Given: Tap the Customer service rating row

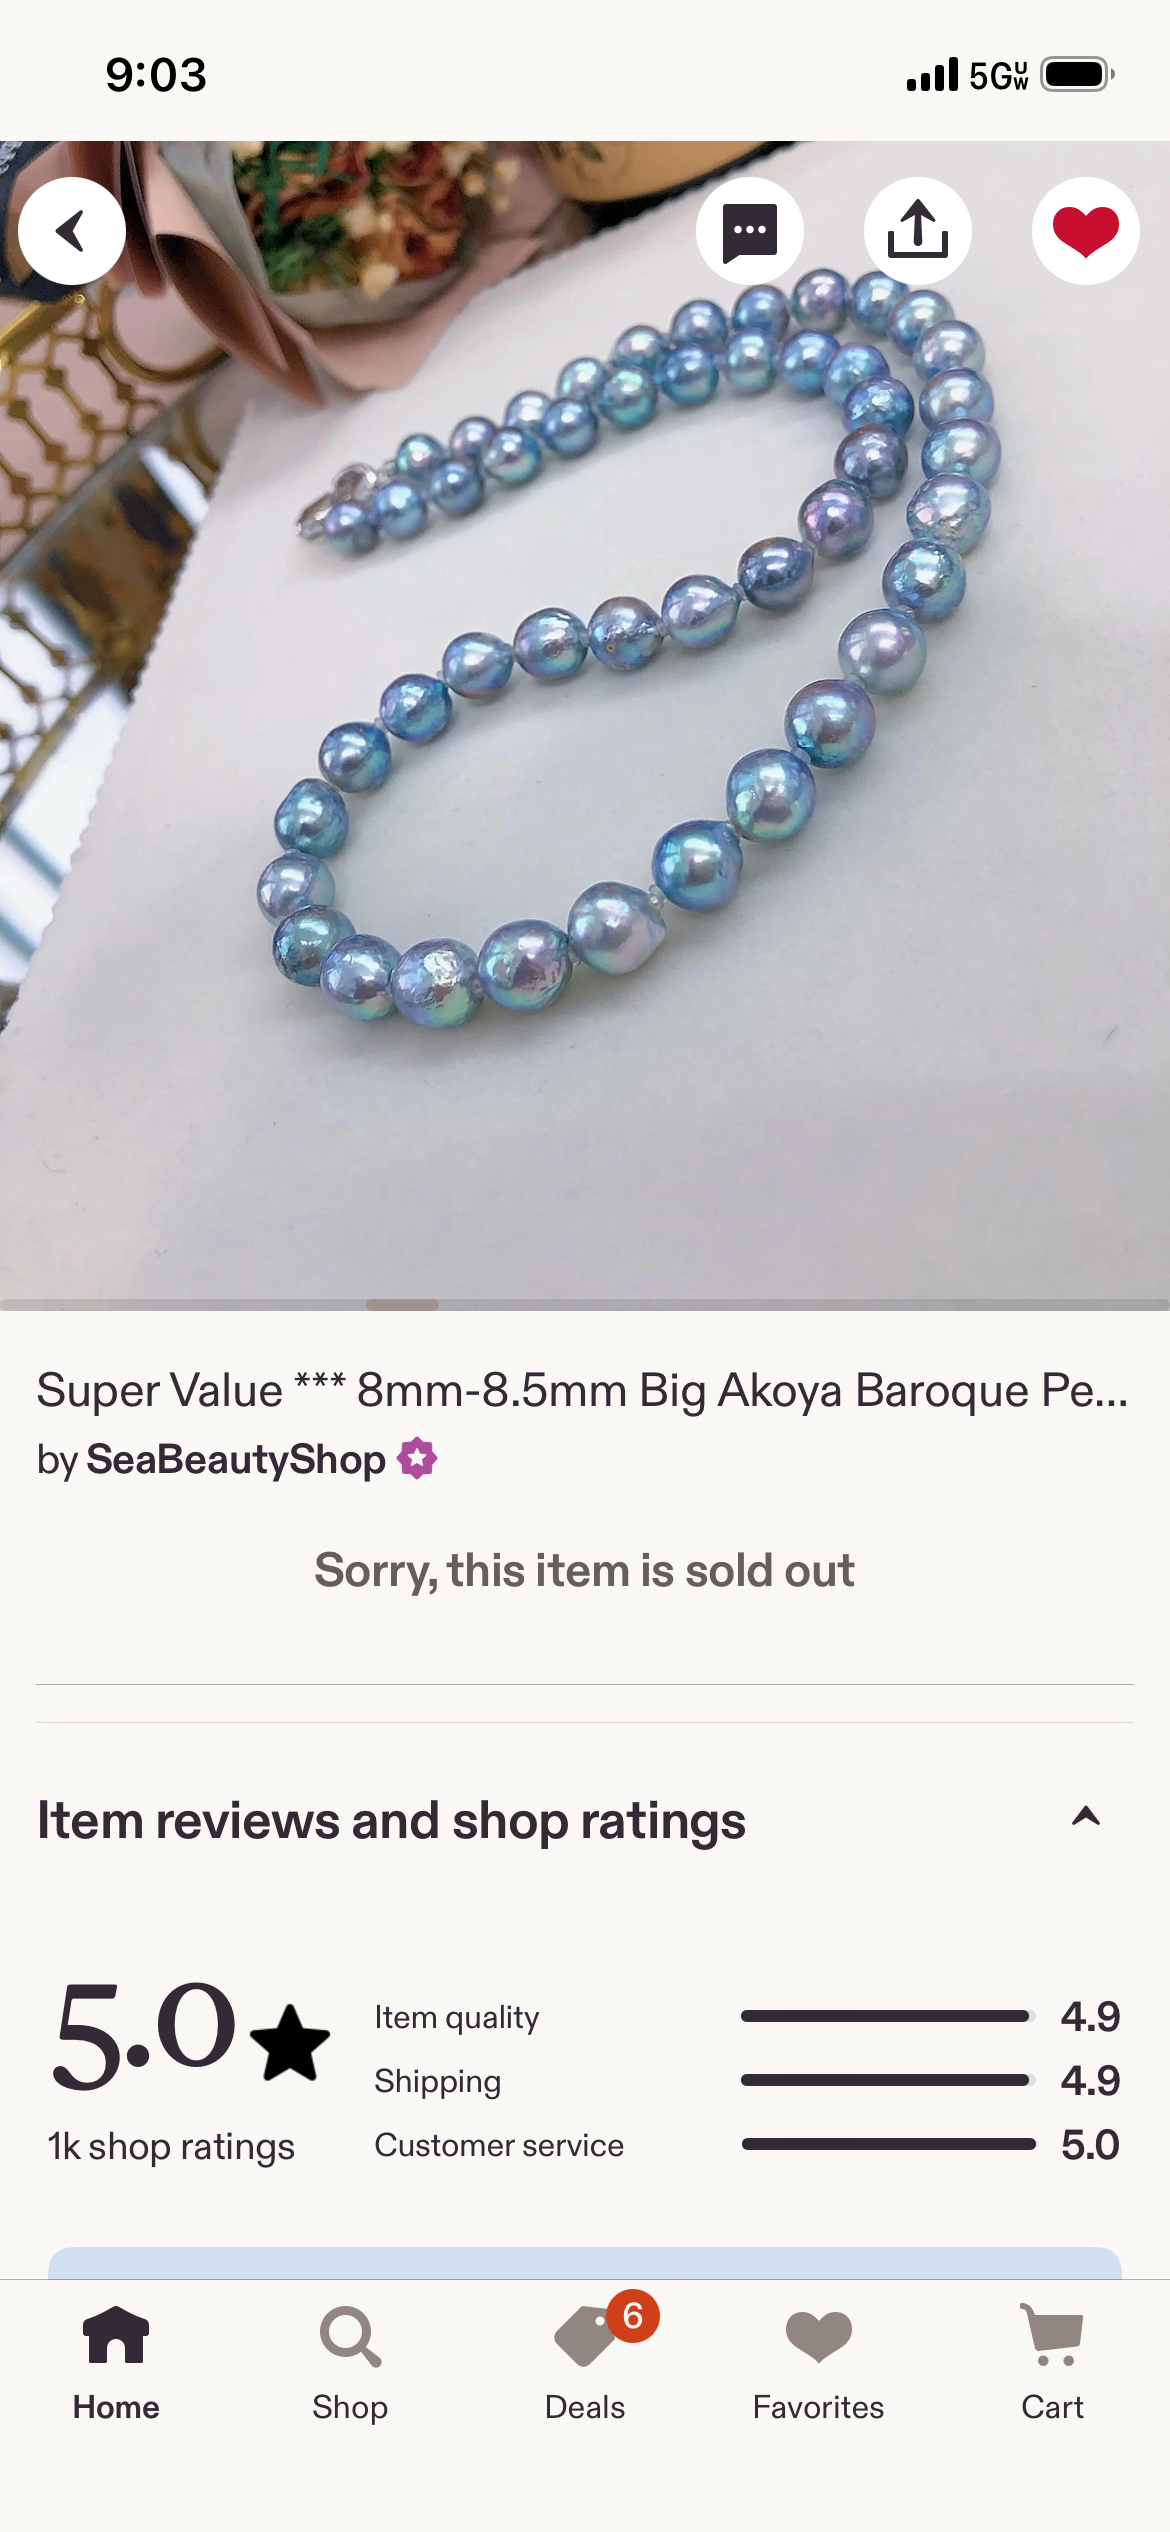Looking at the screenshot, I should [x=747, y=2144].
